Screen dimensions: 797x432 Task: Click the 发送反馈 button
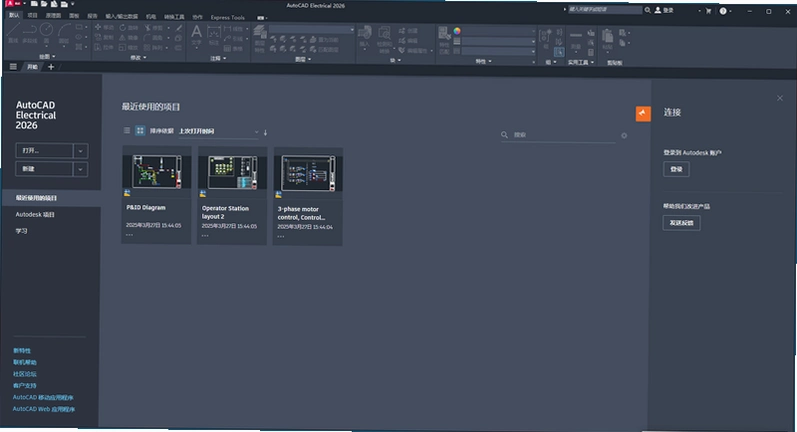pyautogui.click(x=682, y=223)
